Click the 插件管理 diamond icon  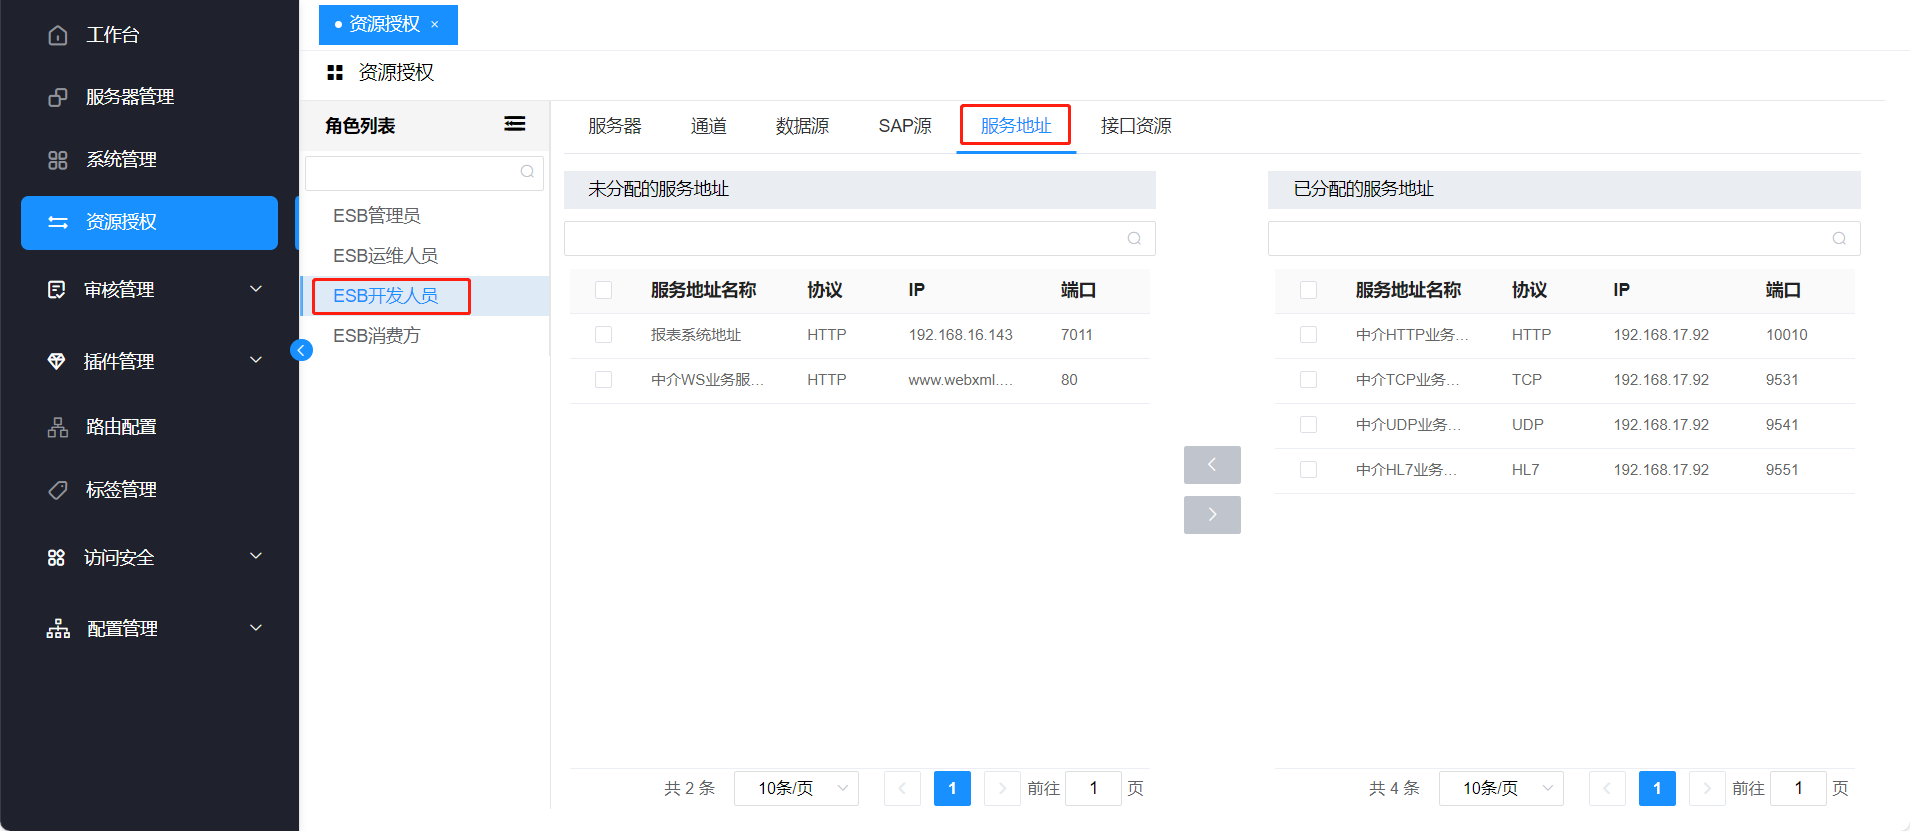pyautogui.click(x=57, y=361)
